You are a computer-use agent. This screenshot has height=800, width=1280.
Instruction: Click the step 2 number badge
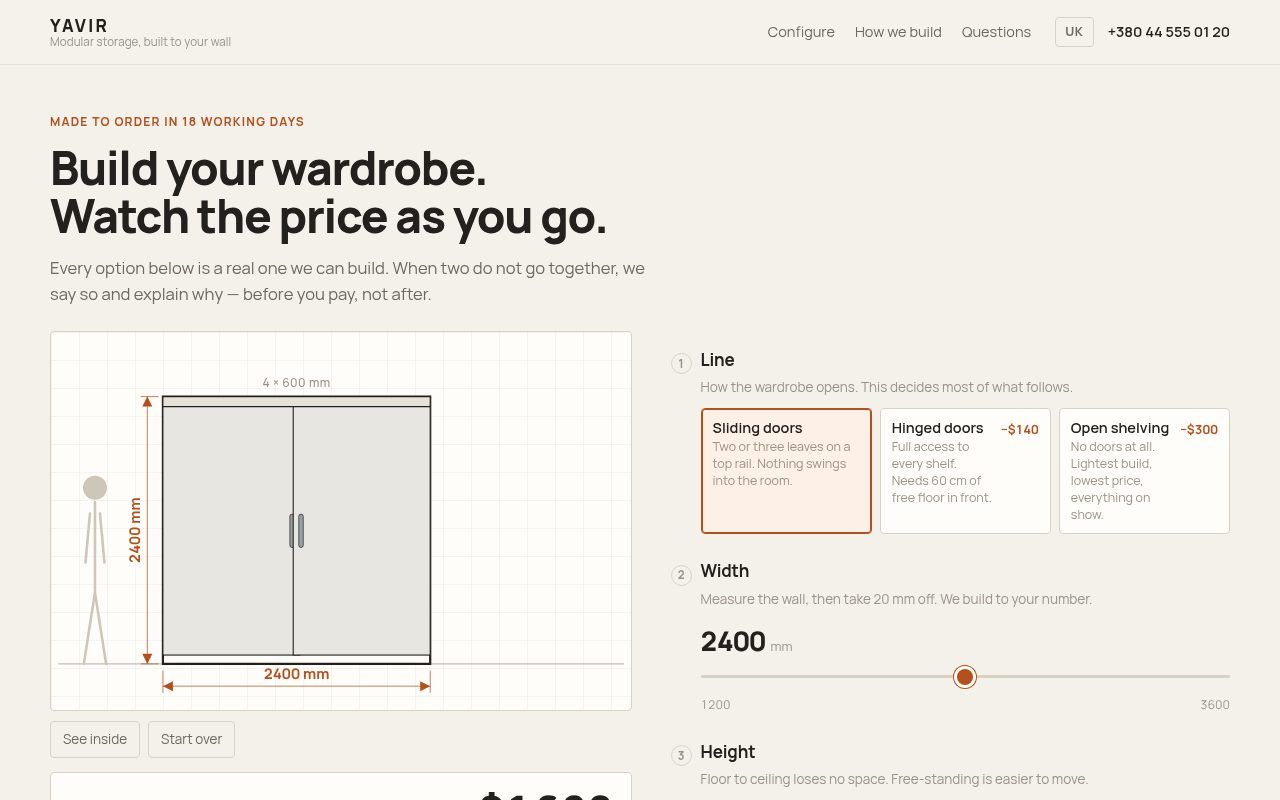coord(681,575)
